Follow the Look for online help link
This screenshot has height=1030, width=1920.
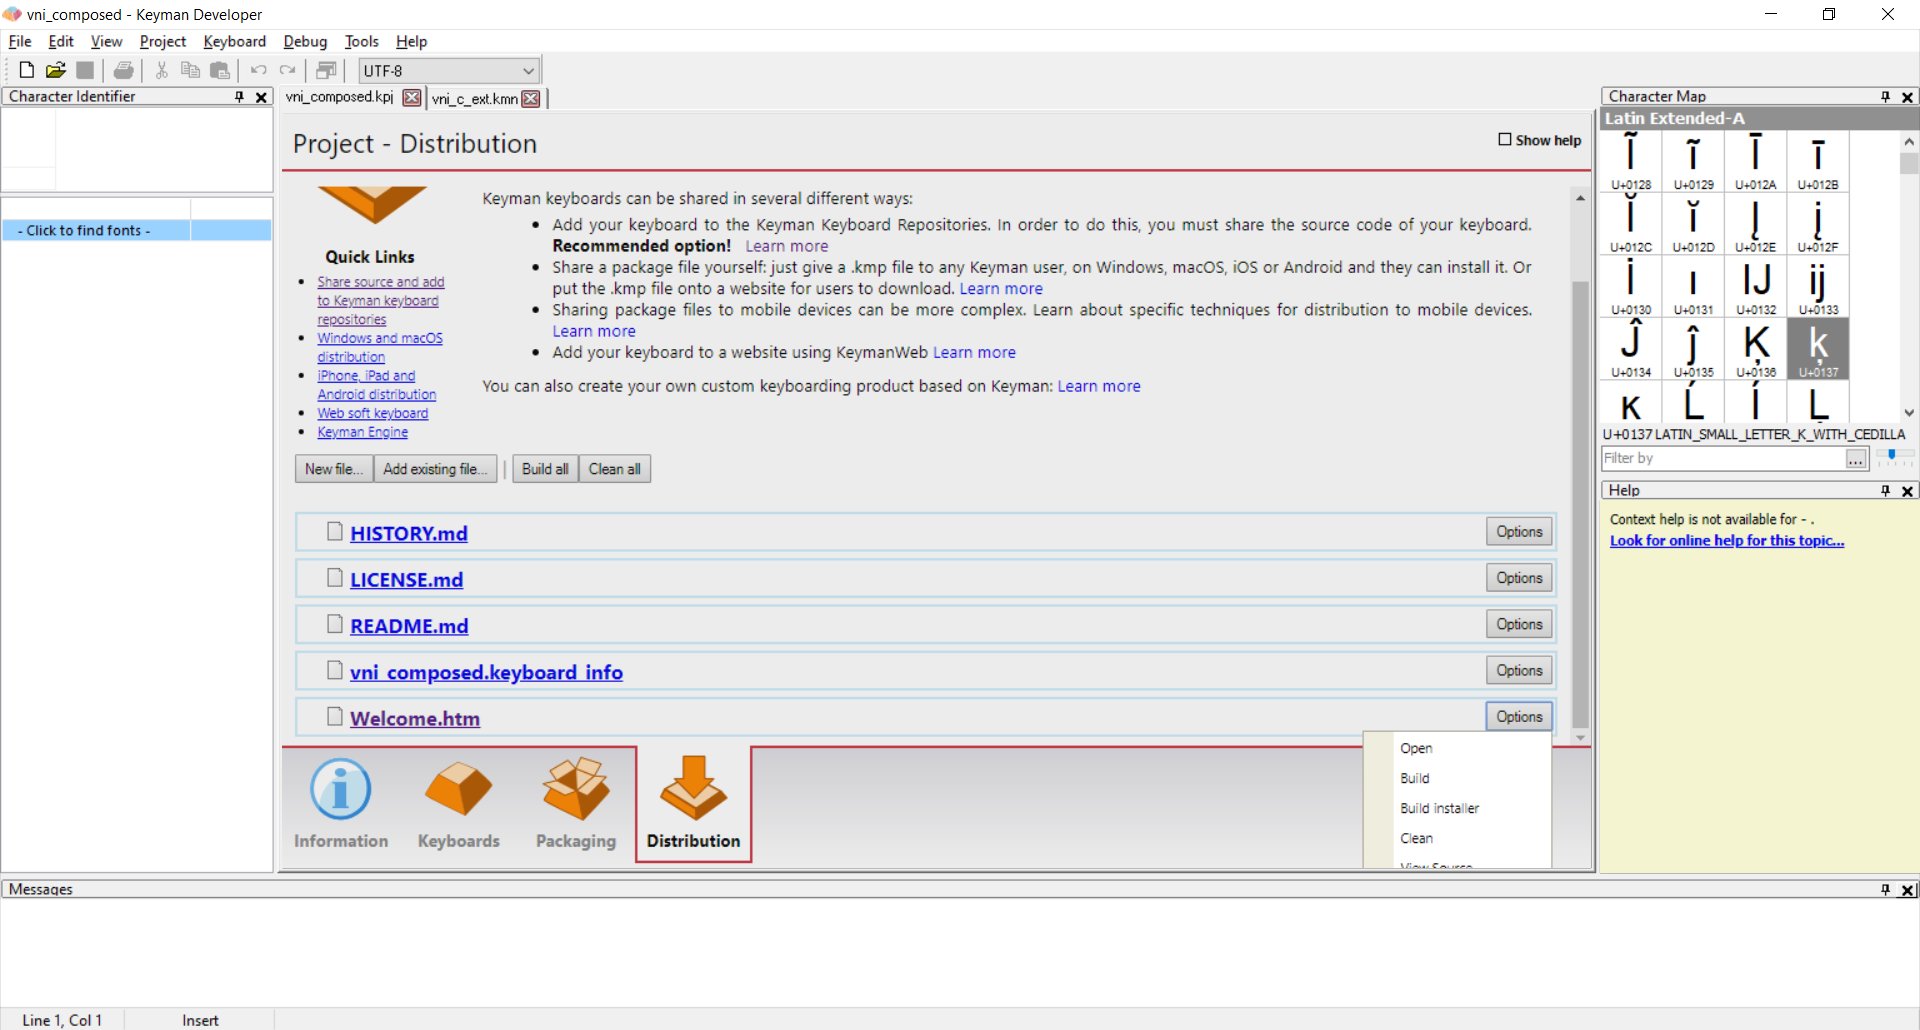pyautogui.click(x=1727, y=541)
